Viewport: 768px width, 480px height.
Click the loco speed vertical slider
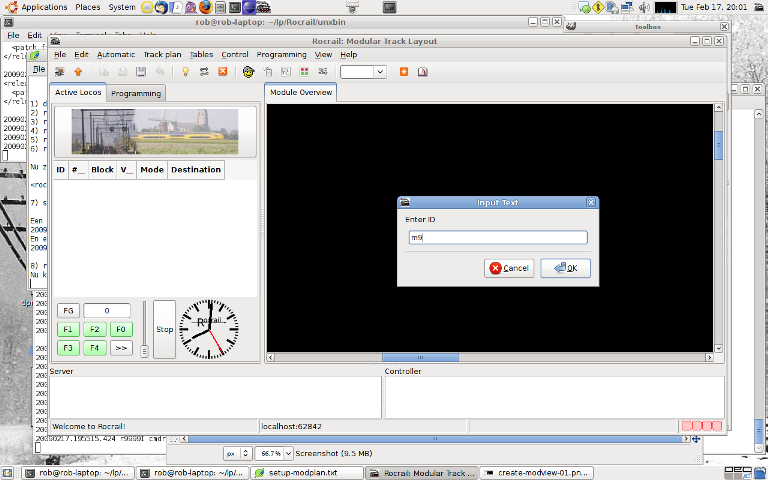(x=144, y=329)
